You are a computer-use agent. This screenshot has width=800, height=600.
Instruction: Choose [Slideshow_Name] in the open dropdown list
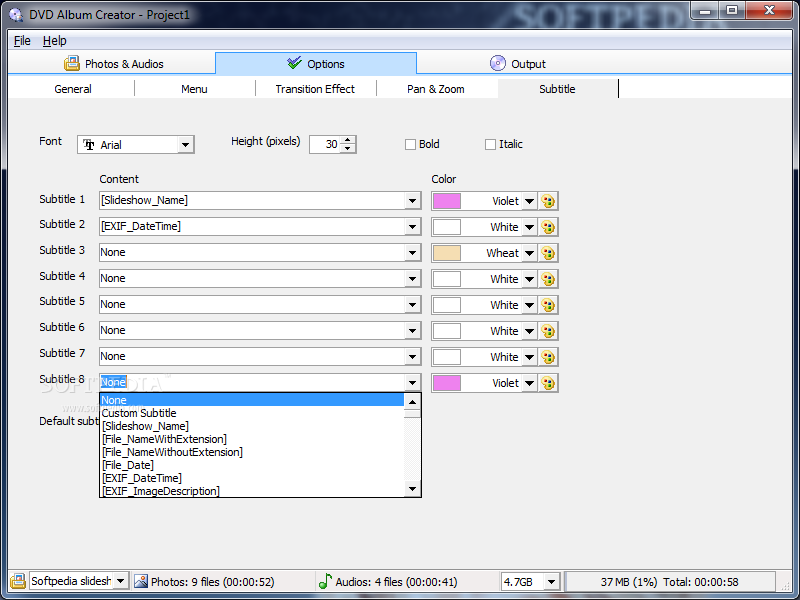pyautogui.click(x=252, y=426)
